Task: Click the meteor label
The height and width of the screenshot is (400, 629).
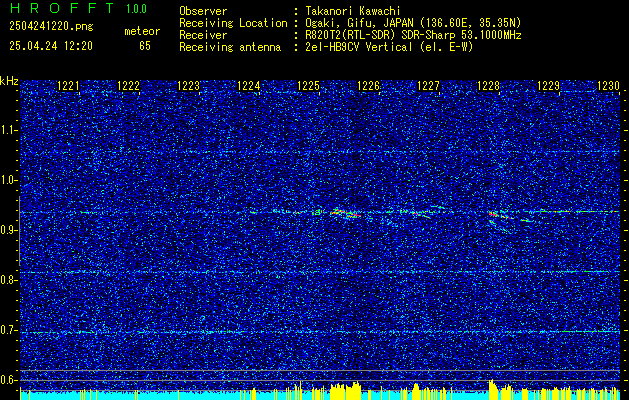Action: tap(142, 31)
